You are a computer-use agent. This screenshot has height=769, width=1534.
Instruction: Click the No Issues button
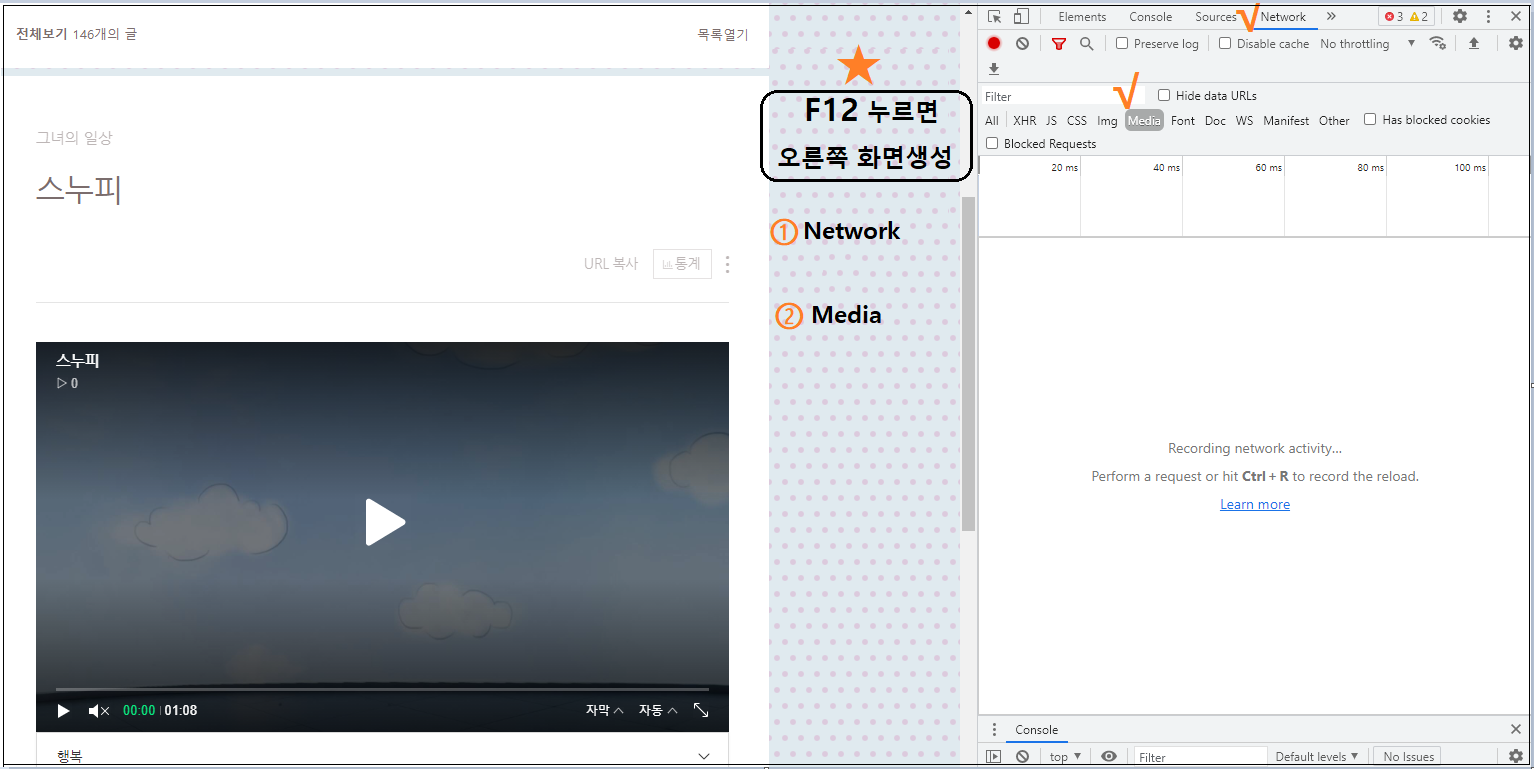(1409, 757)
